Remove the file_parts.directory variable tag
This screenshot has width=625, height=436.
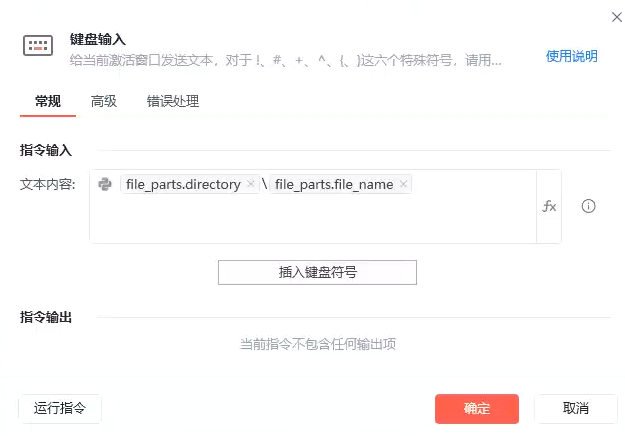click(x=251, y=184)
